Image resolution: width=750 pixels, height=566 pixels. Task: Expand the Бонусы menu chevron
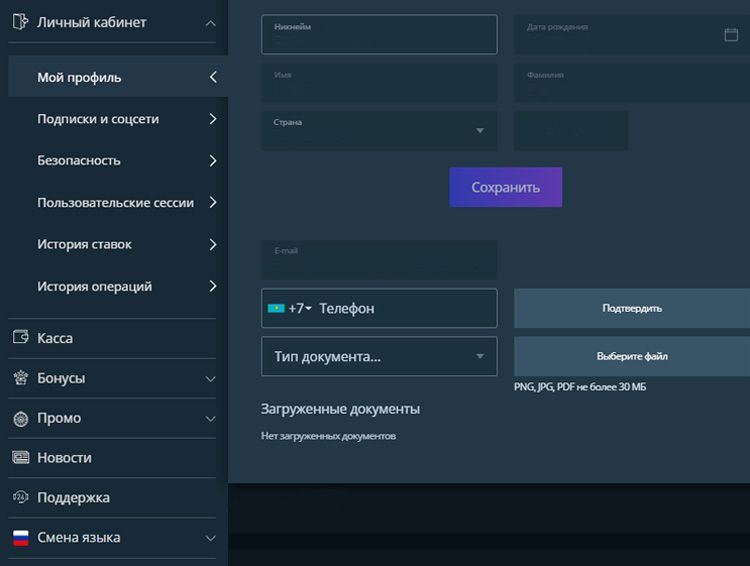(210, 379)
